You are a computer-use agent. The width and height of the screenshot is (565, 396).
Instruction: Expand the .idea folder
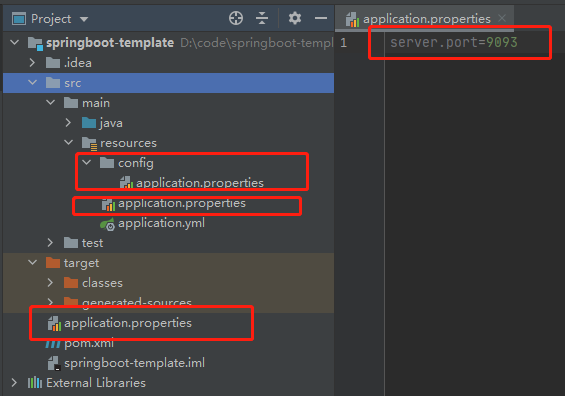coord(32,63)
